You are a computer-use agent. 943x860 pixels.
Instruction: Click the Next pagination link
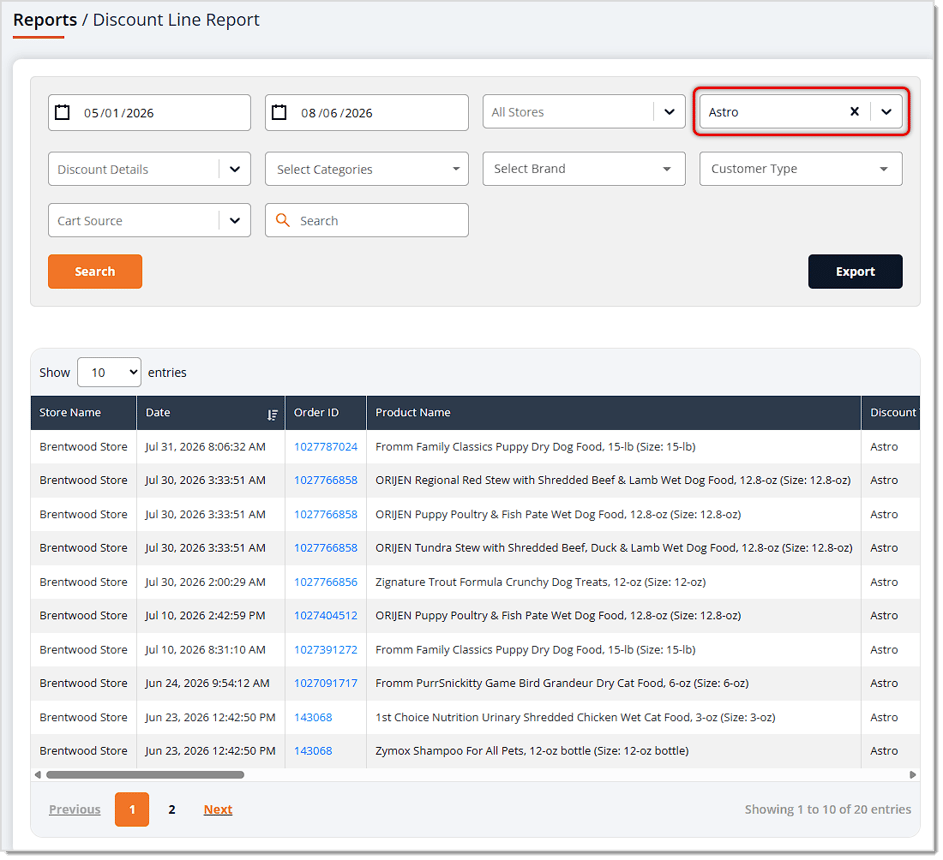click(218, 809)
